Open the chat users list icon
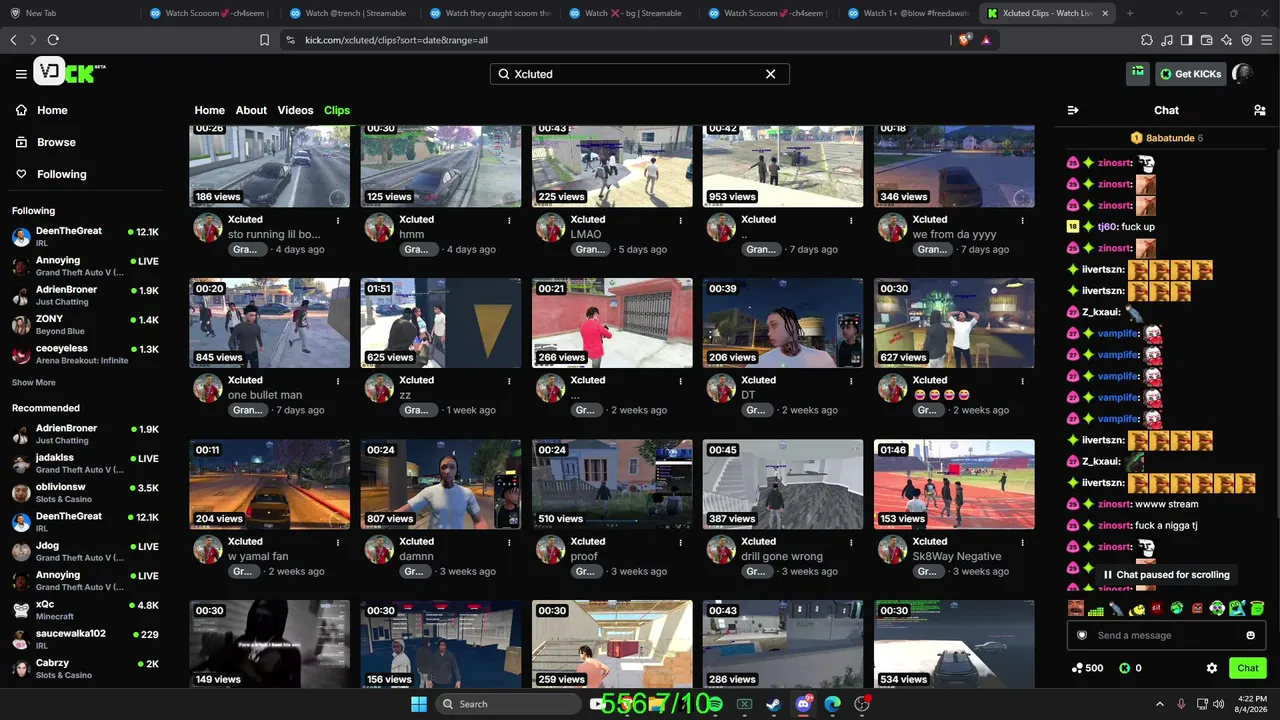 (x=1259, y=110)
